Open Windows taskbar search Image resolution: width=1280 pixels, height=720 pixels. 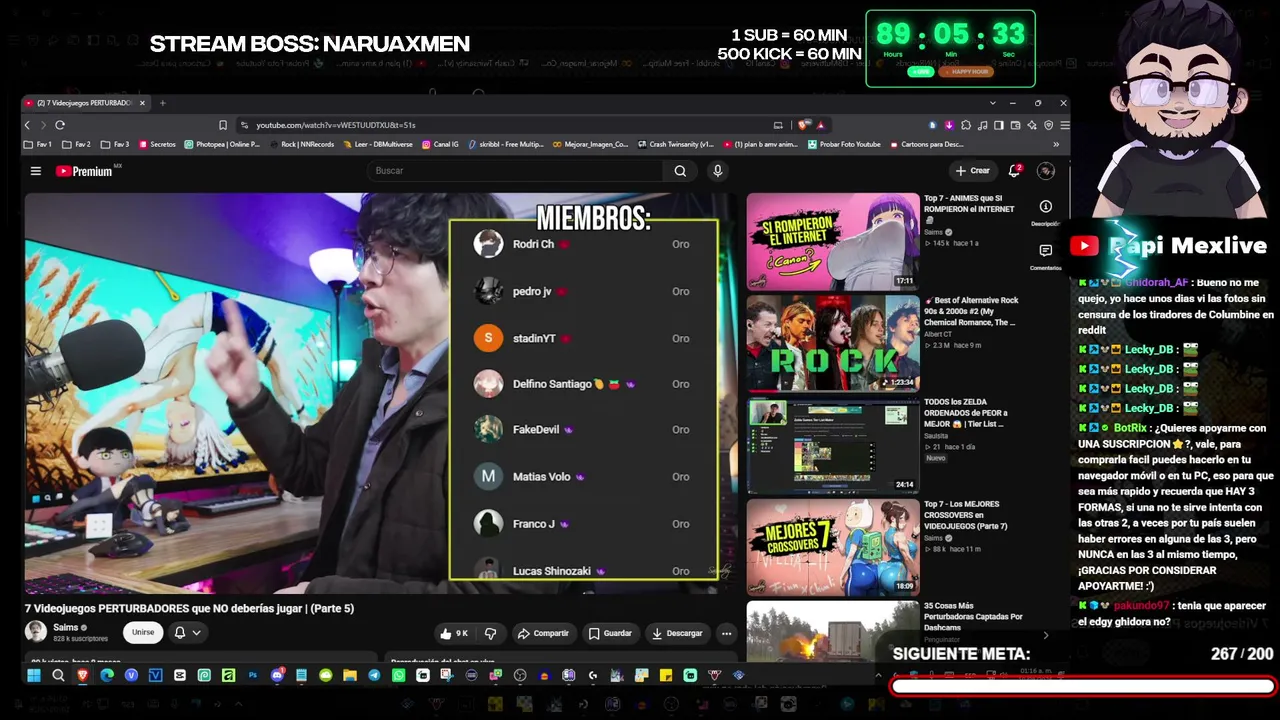(x=58, y=676)
